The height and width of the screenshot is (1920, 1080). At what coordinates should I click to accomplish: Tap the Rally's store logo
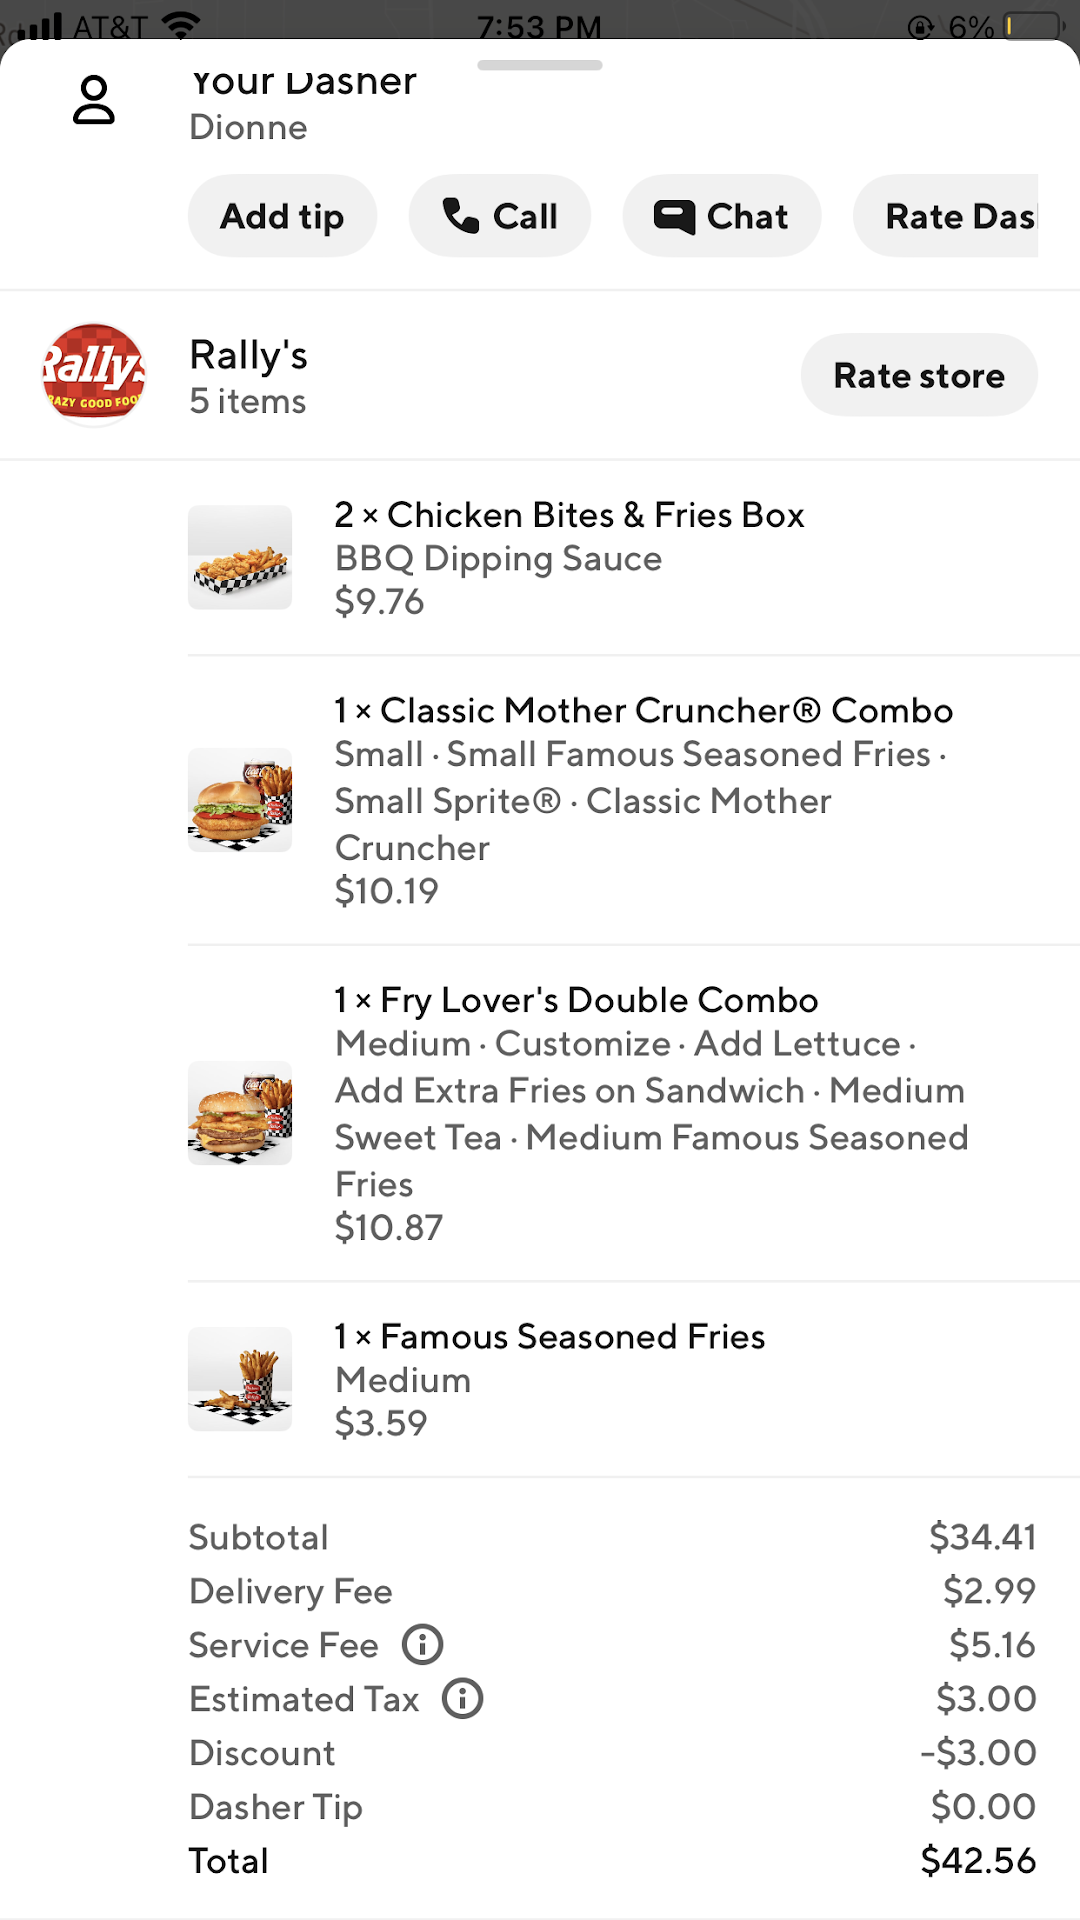[x=94, y=375]
